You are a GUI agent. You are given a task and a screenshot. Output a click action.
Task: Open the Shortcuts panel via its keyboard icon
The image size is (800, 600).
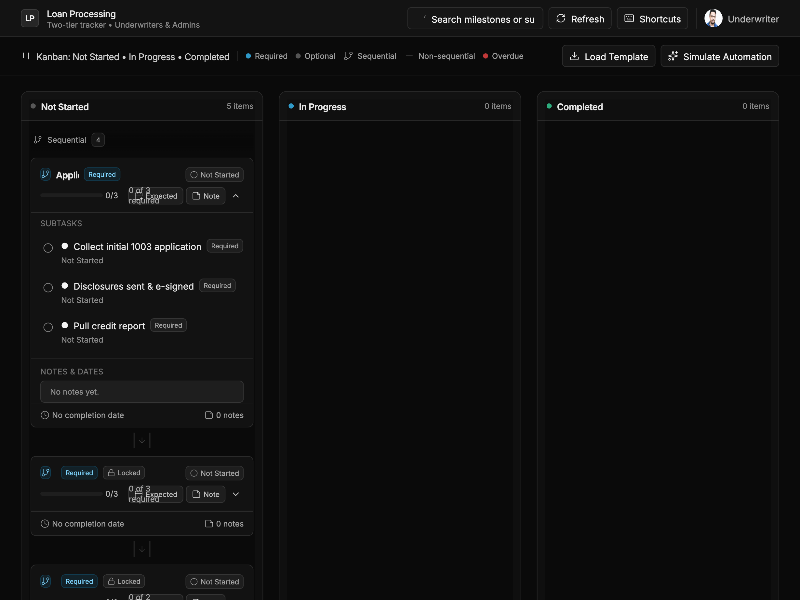(629, 18)
